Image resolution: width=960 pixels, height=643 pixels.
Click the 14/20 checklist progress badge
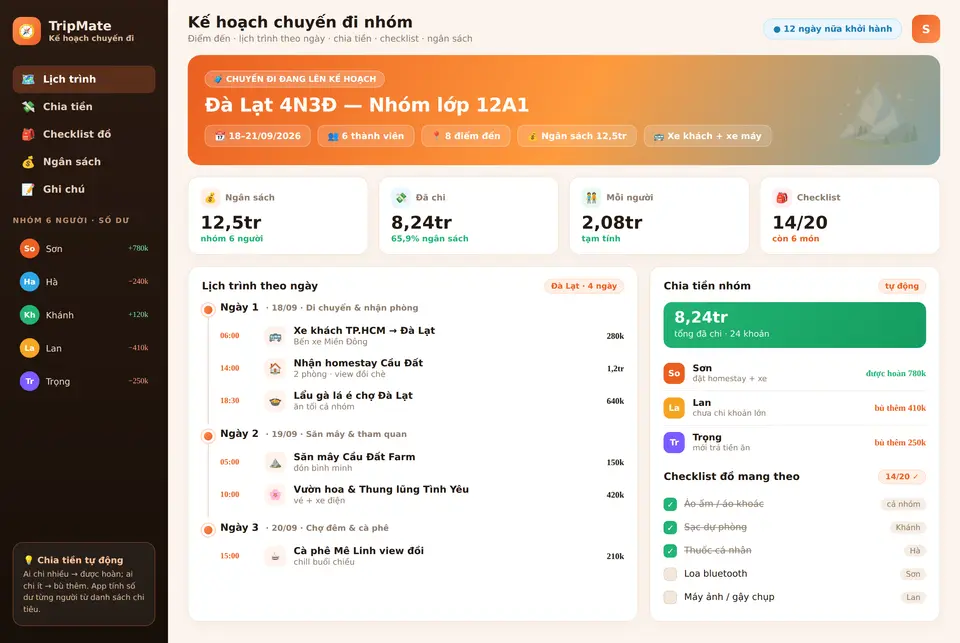902,476
